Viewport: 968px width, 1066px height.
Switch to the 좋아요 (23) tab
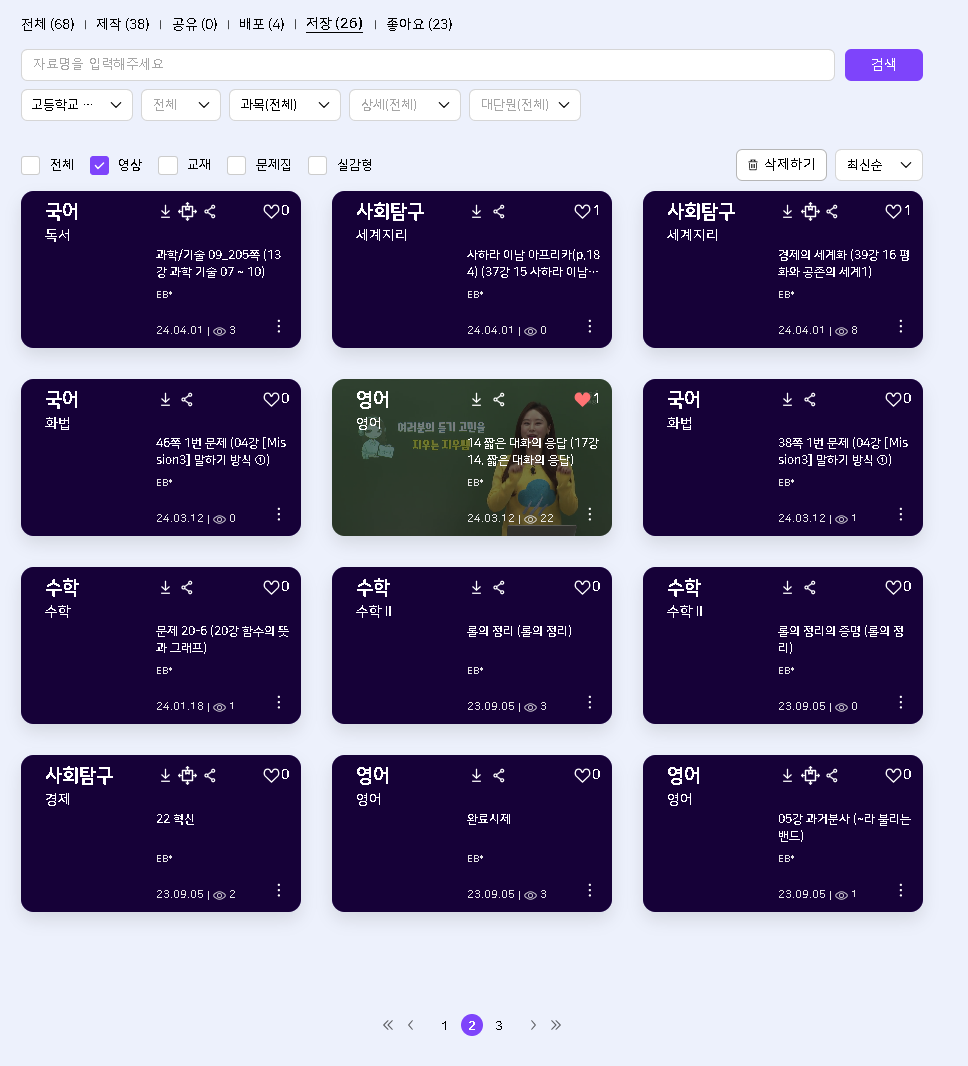(x=419, y=24)
